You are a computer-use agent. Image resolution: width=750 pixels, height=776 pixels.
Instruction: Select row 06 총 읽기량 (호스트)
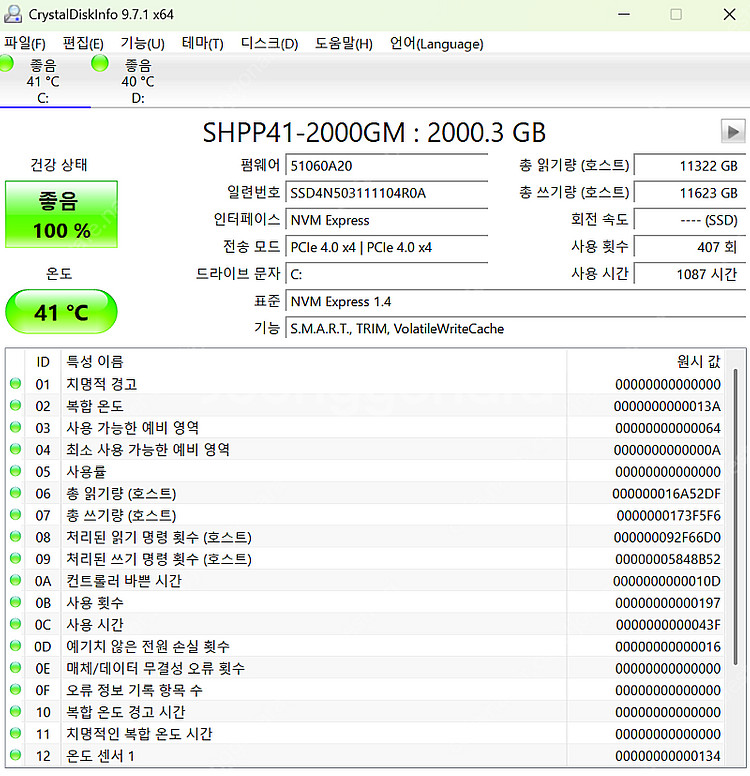click(365, 493)
